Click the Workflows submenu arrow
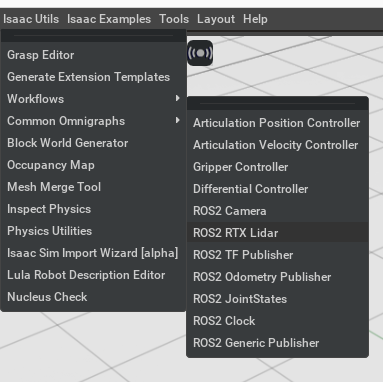The image size is (383, 382). (x=178, y=98)
